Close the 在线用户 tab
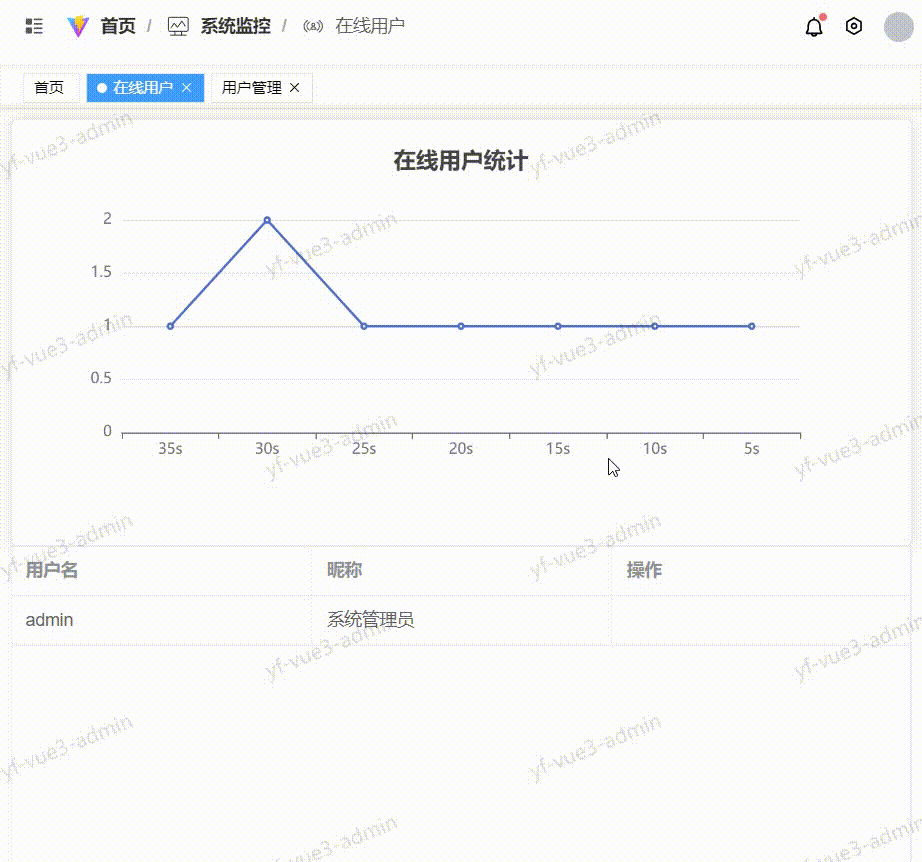 (186, 88)
